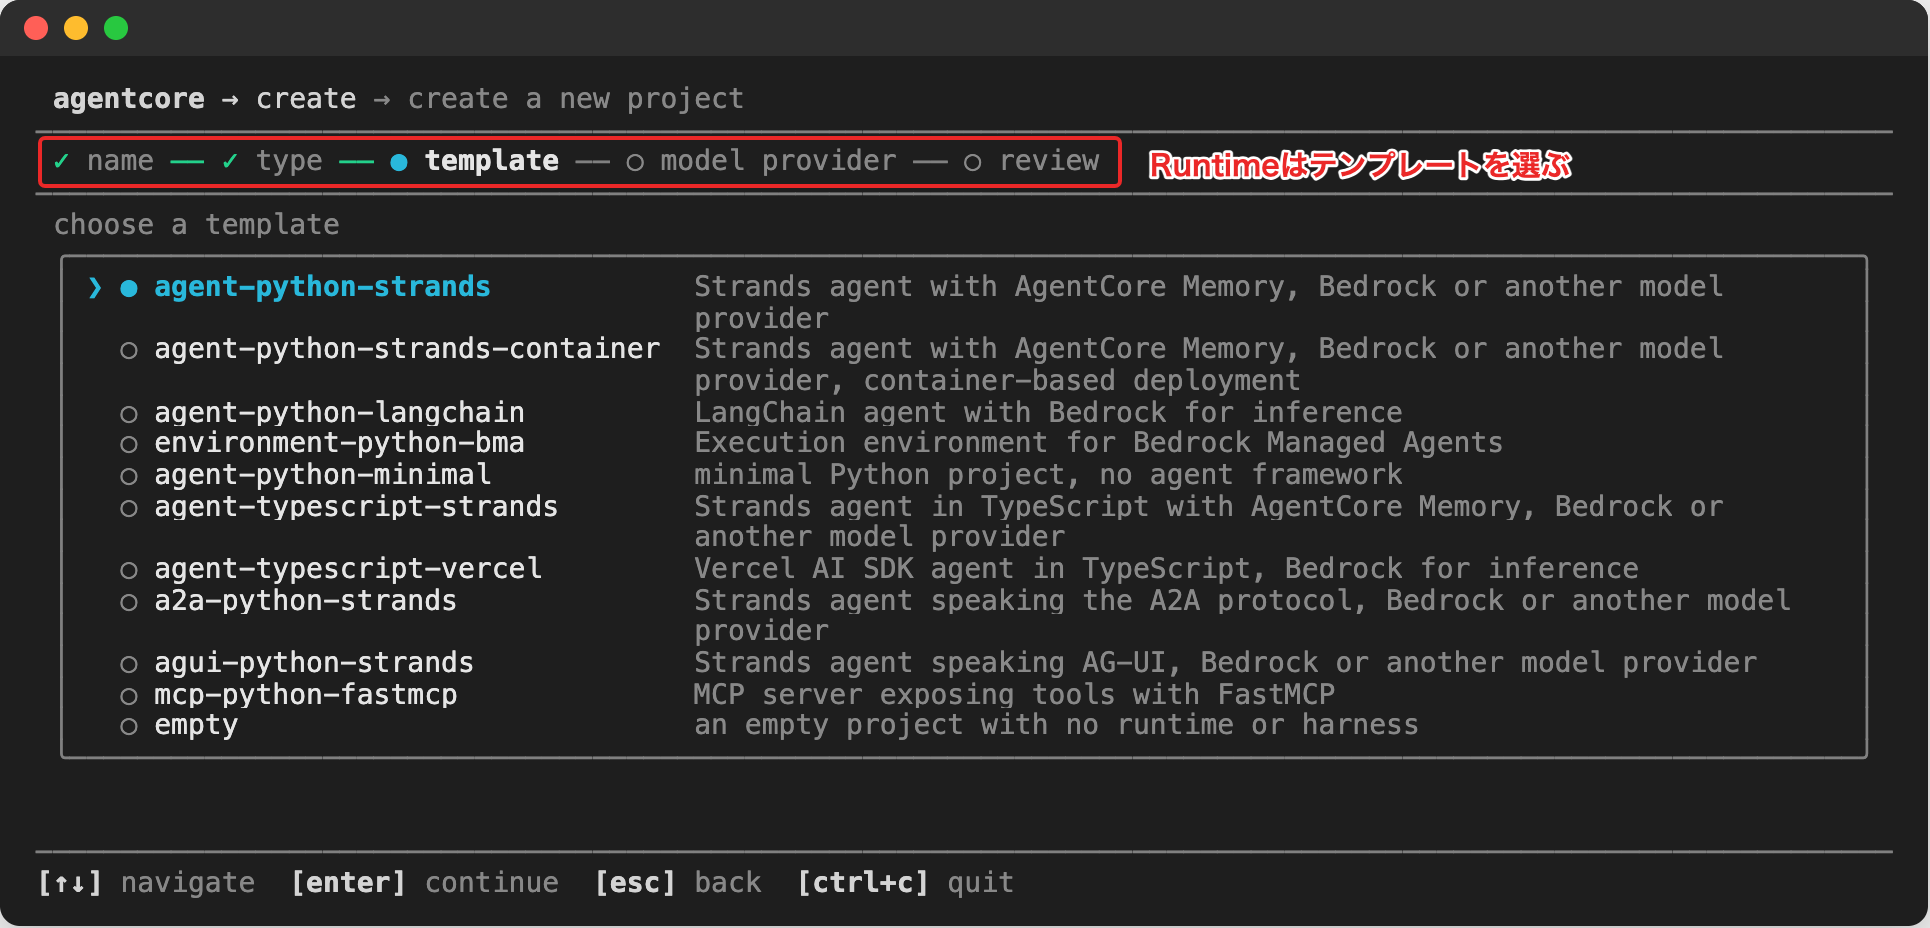Select agent-python-minimal radio option

click(128, 476)
